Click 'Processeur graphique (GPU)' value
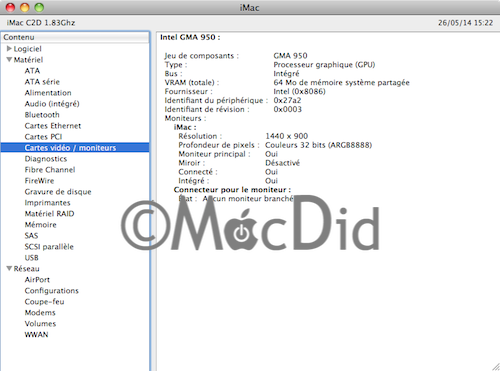Screen dimensions: 500x371 pos(324,65)
